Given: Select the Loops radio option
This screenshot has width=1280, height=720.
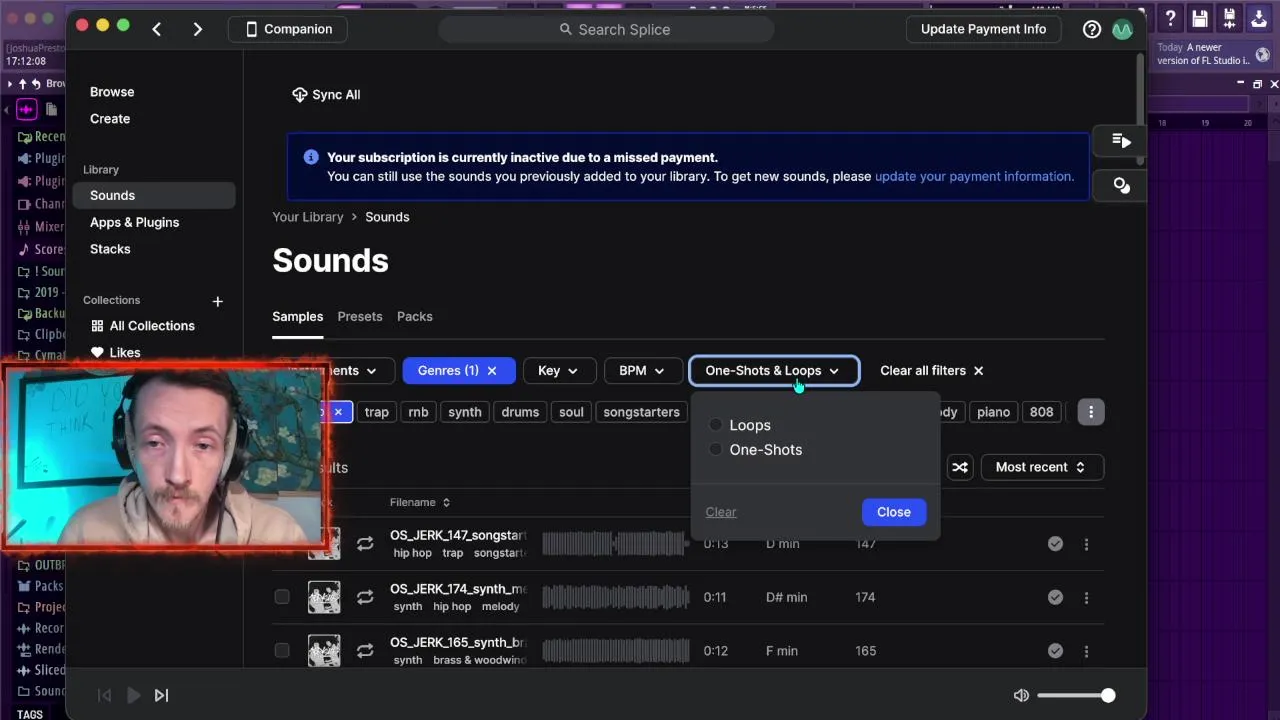Looking at the screenshot, I should [715, 425].
